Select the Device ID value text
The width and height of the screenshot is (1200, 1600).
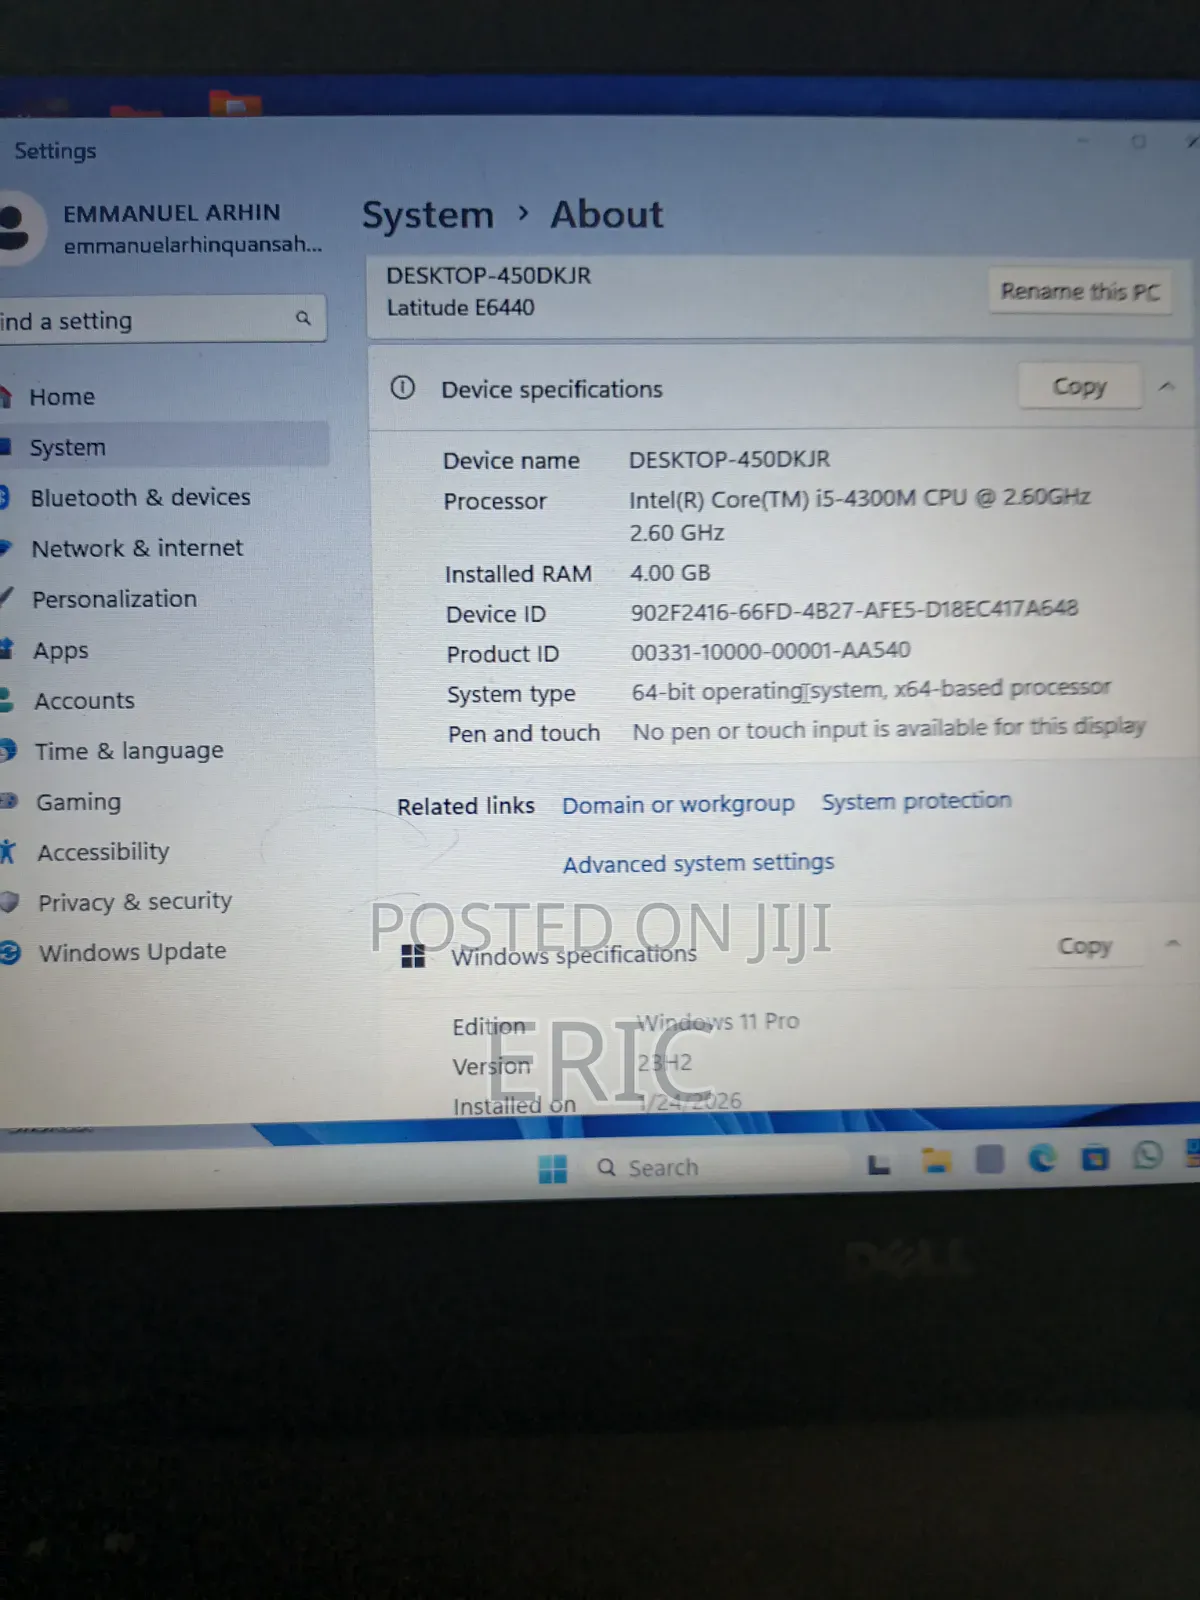854,610
